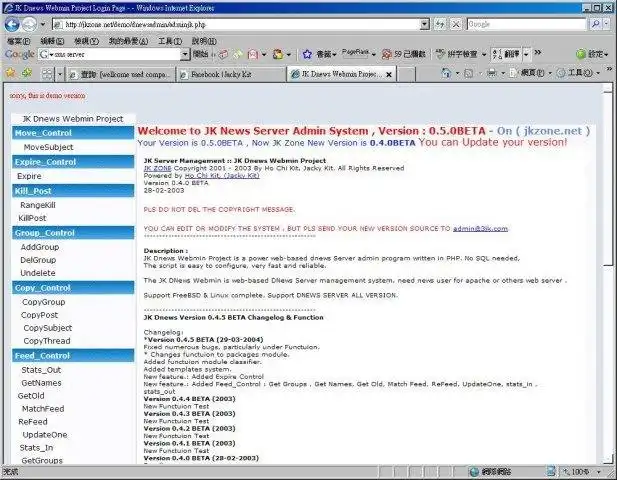Open the View menu (檢視)
This screenshot has width=617, height=480.
[86, 41]
